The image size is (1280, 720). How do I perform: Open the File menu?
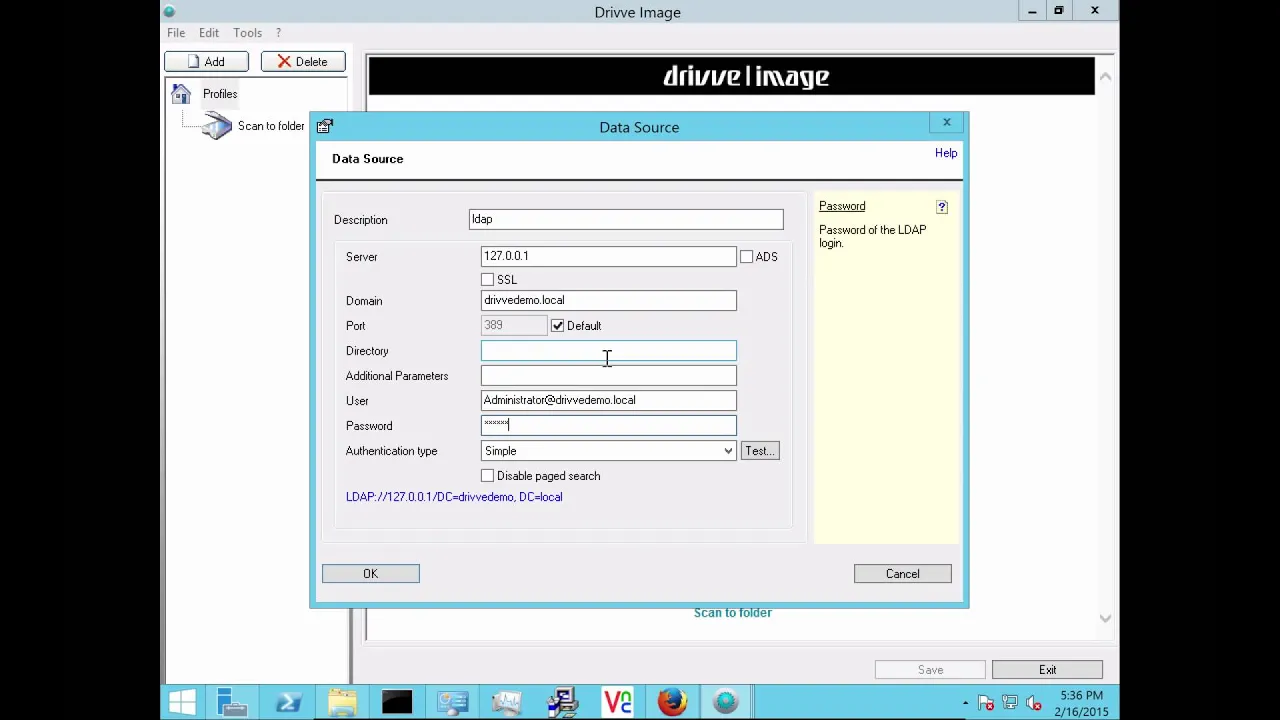176,33
